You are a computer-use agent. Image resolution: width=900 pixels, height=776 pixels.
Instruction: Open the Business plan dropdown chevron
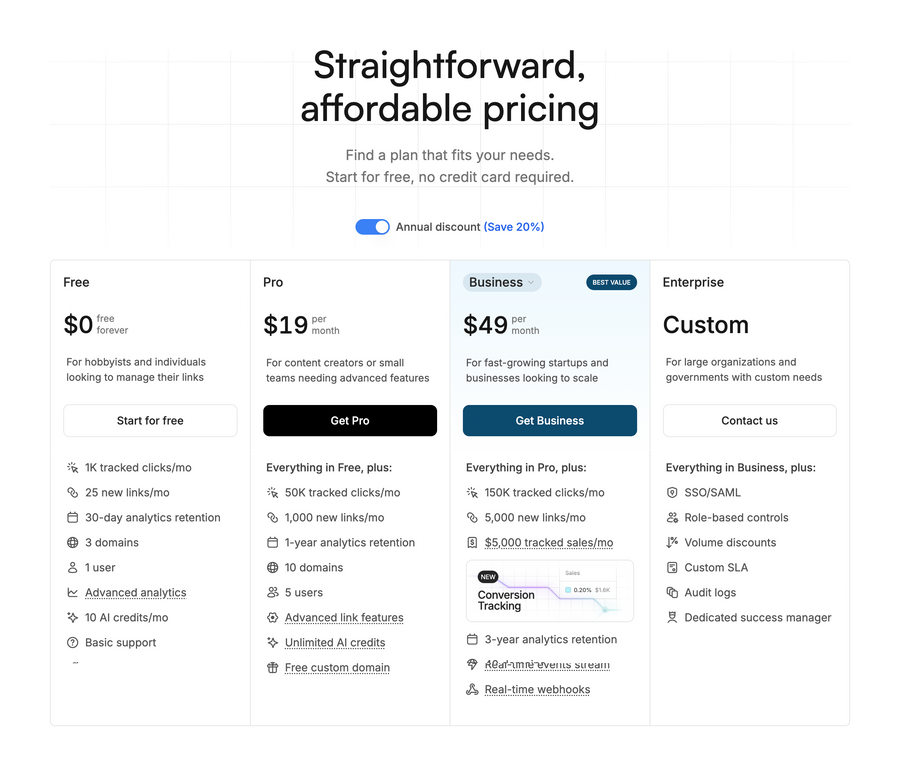click(x=531, y=282)
